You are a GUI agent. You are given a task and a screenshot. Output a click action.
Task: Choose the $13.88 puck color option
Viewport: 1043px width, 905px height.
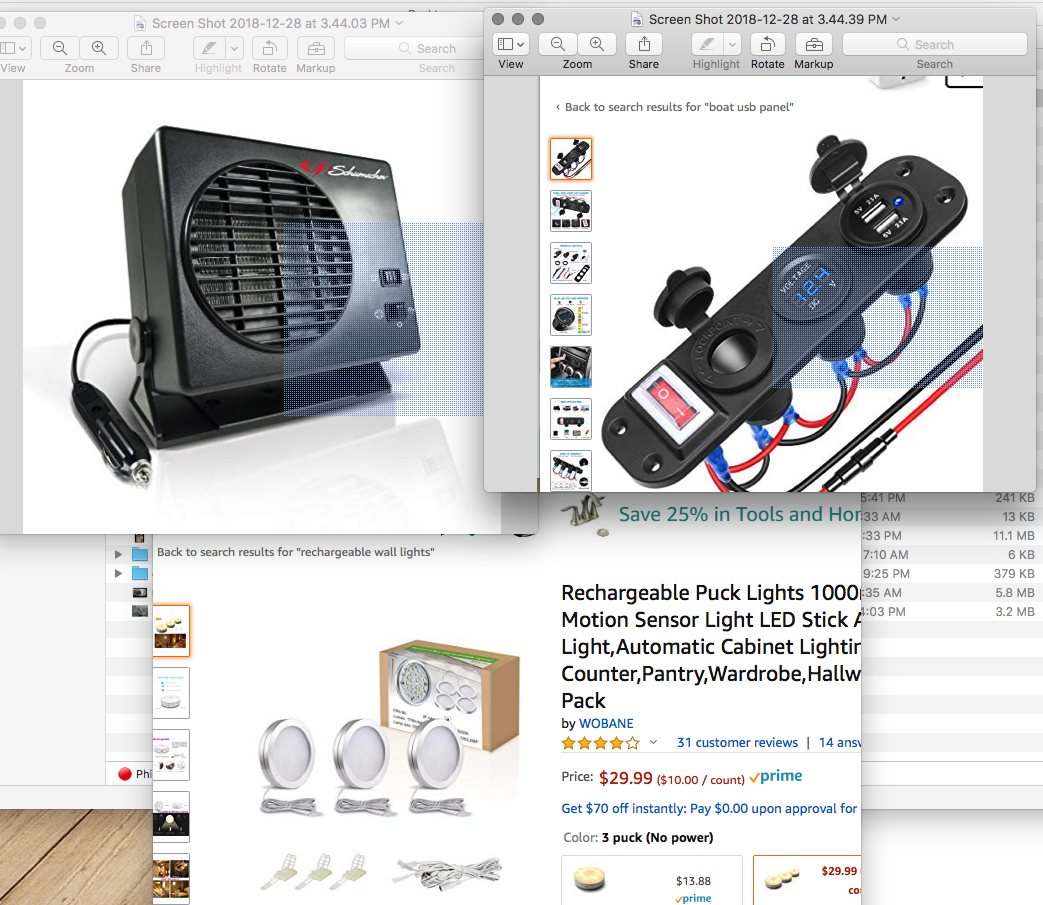coord(652,880)
